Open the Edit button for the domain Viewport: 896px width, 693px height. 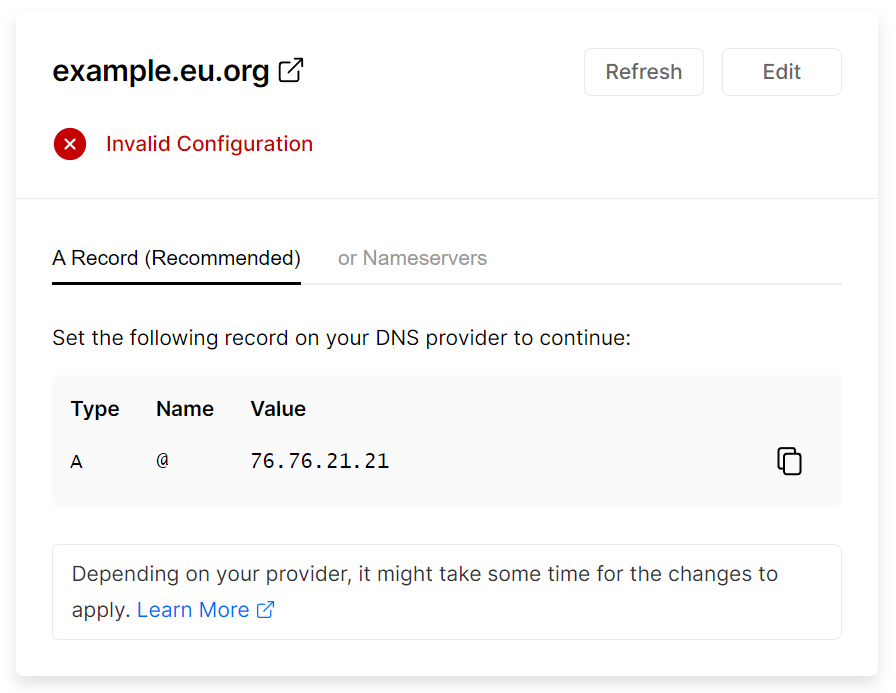coord(781,72)
